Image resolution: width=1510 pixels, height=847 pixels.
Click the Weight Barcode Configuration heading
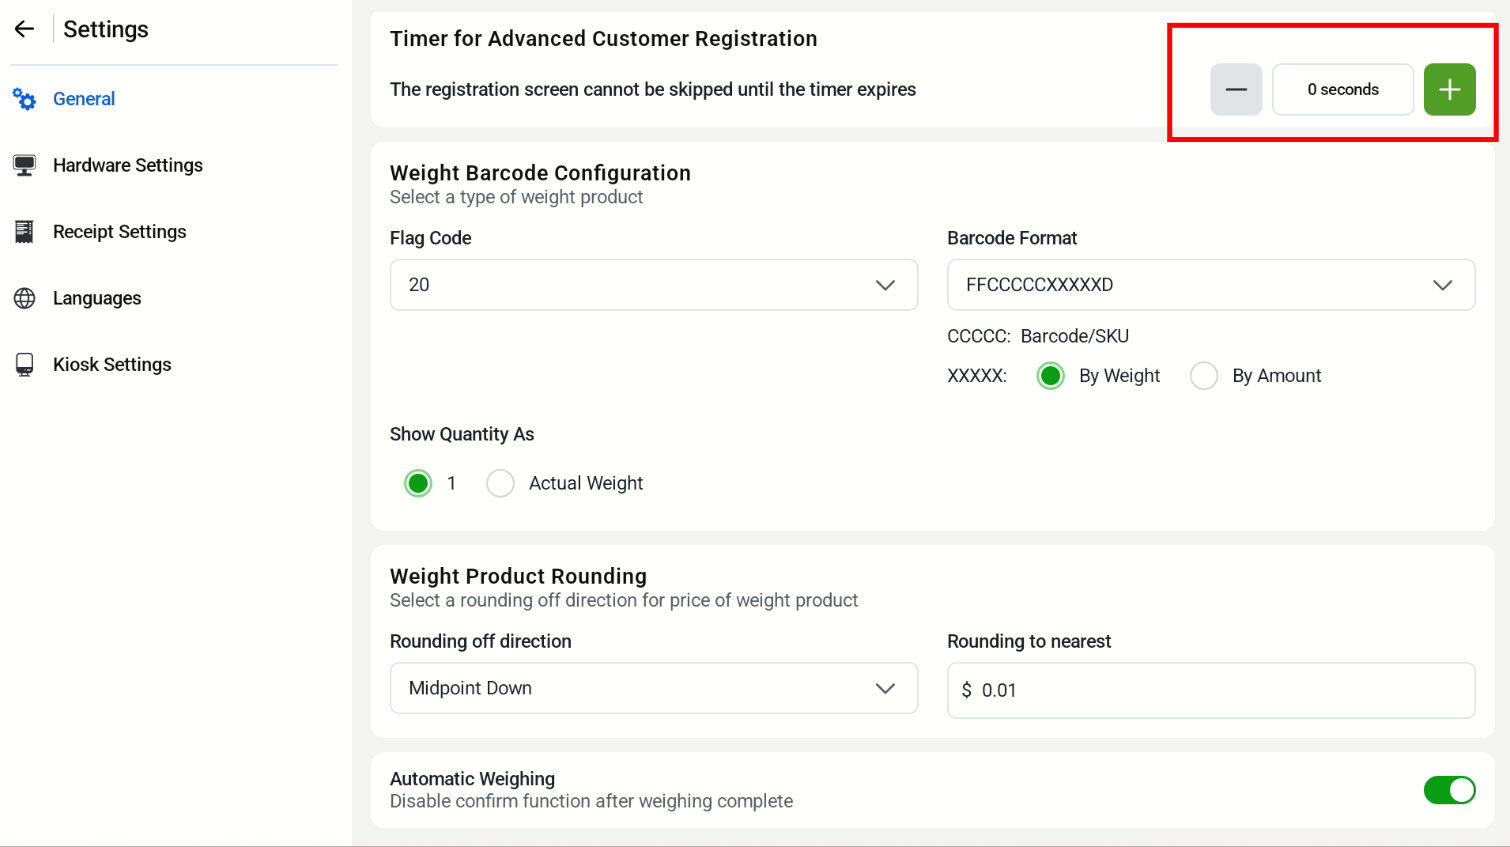[540, 173]
